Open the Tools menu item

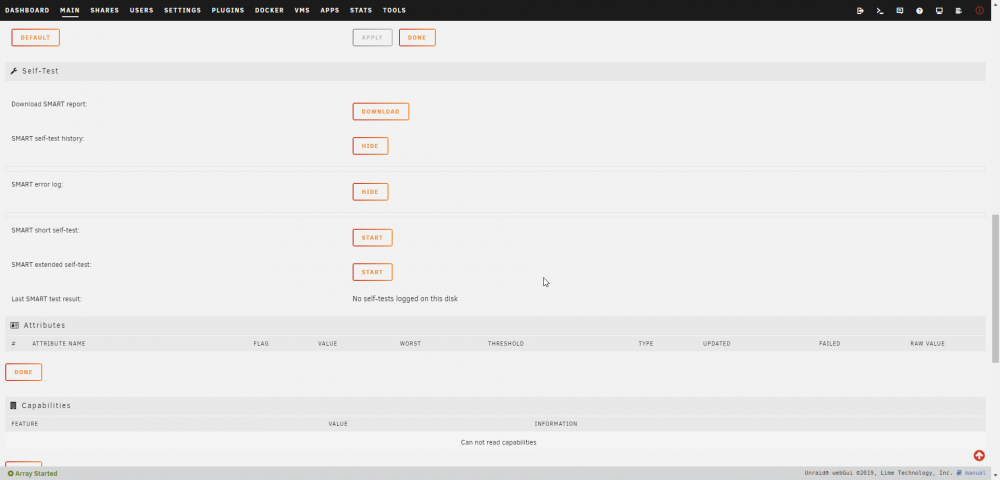(394, 10)
